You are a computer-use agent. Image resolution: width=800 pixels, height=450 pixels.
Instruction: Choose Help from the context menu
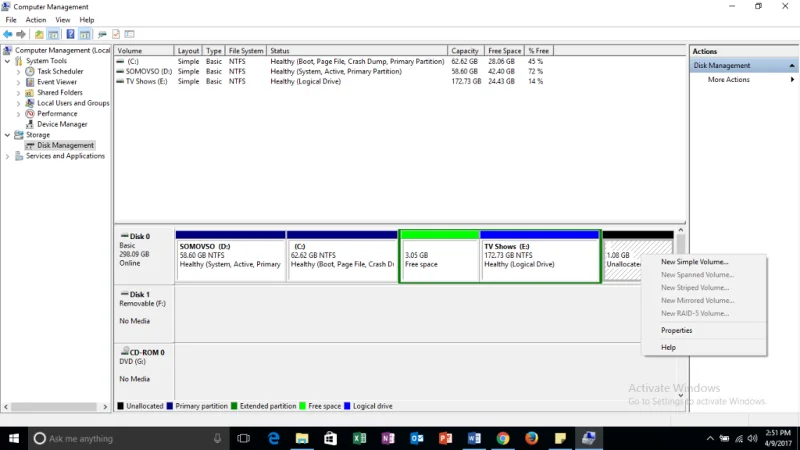(668, 347)
